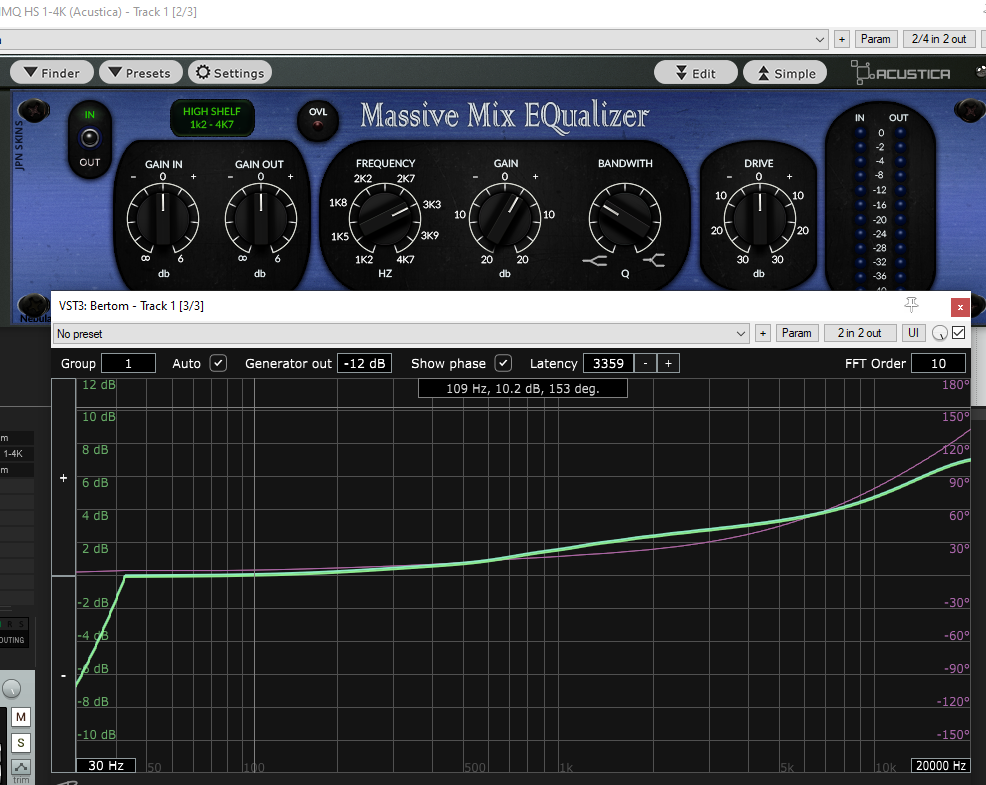
Task: Select the 1-4K entry in FX list
Action: pos(16,454)
